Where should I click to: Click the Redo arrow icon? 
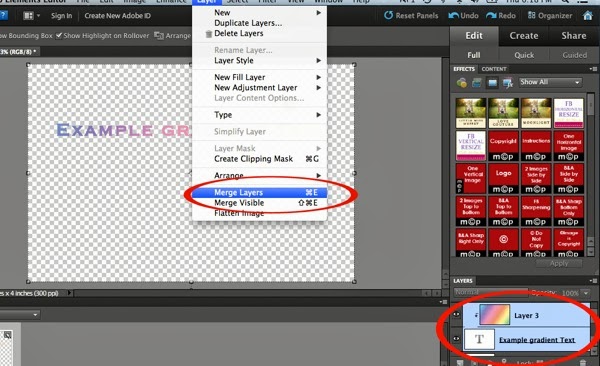491,15
